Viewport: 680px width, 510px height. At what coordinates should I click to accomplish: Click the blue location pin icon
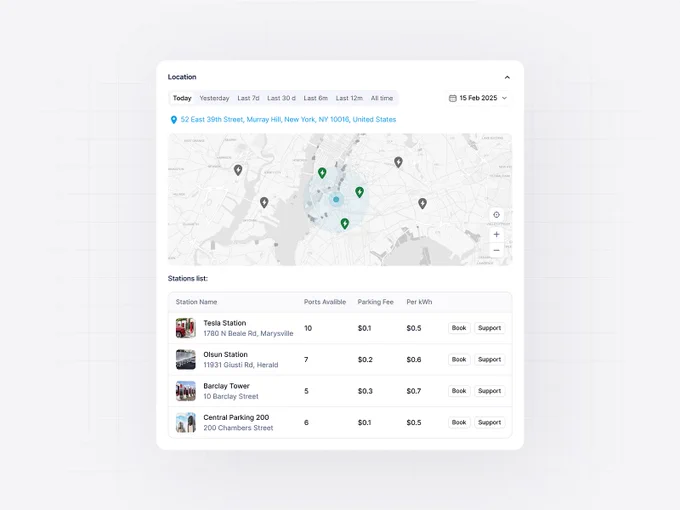point(173,120)
